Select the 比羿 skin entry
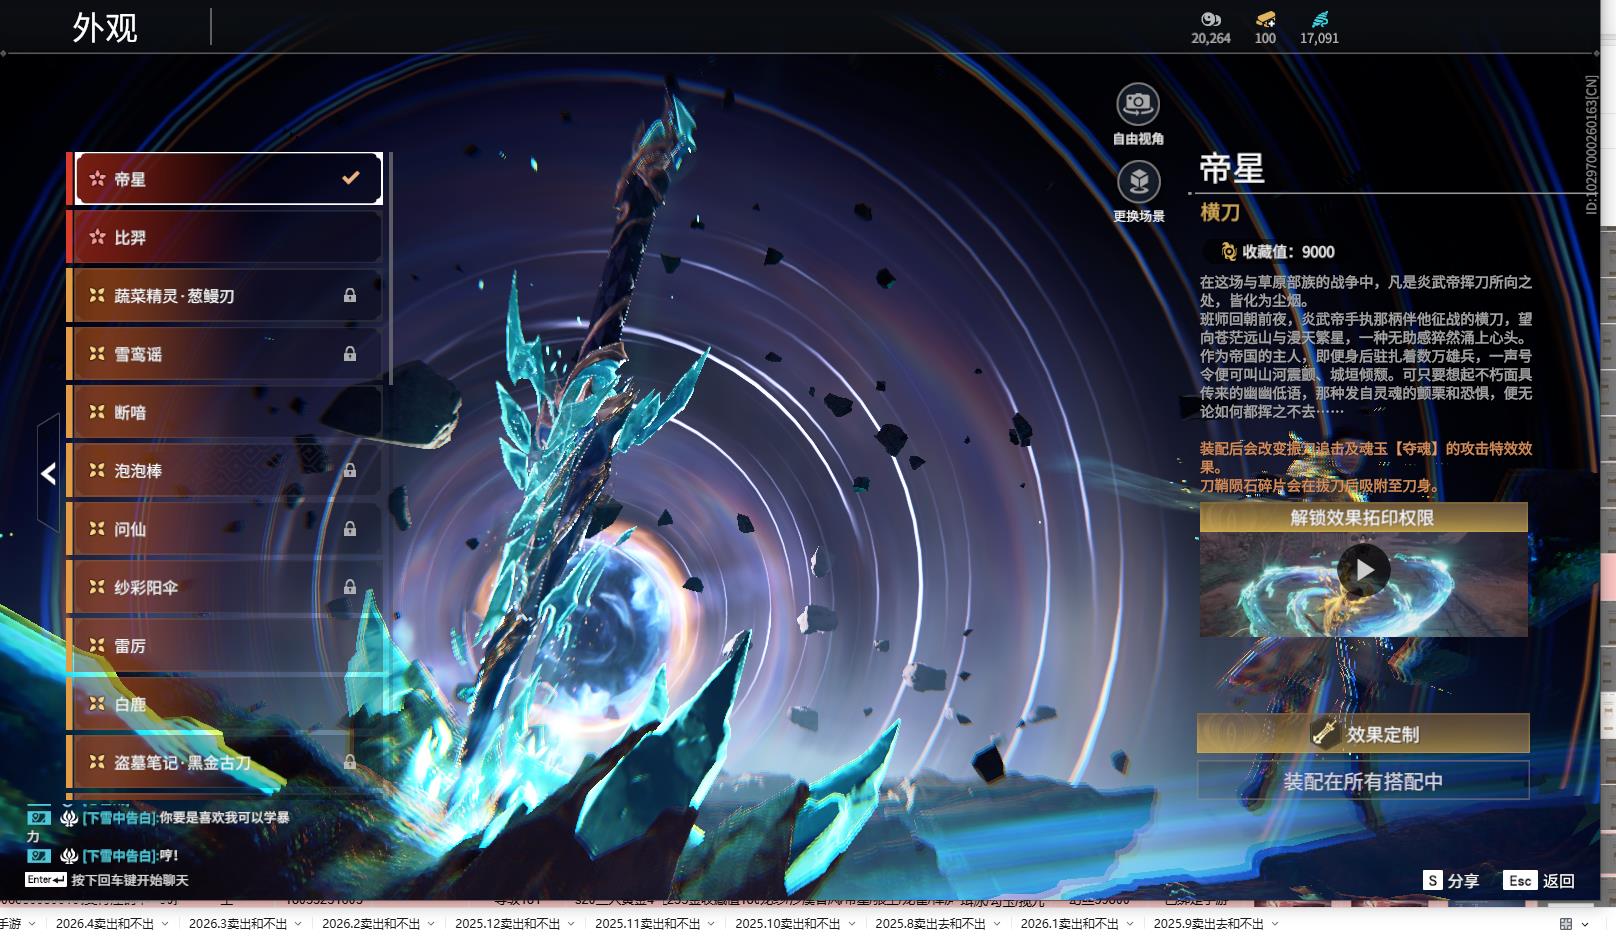Image resolution: width=1616 pixels, height=939 pixels. (225, 238)
